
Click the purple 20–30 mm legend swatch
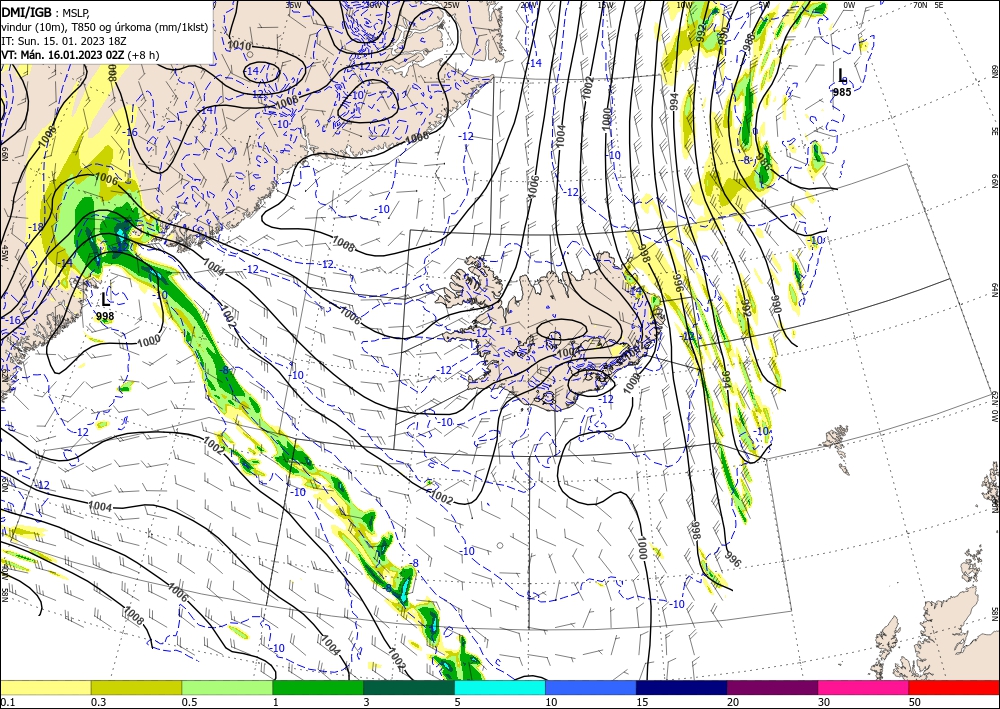(772, 687)
